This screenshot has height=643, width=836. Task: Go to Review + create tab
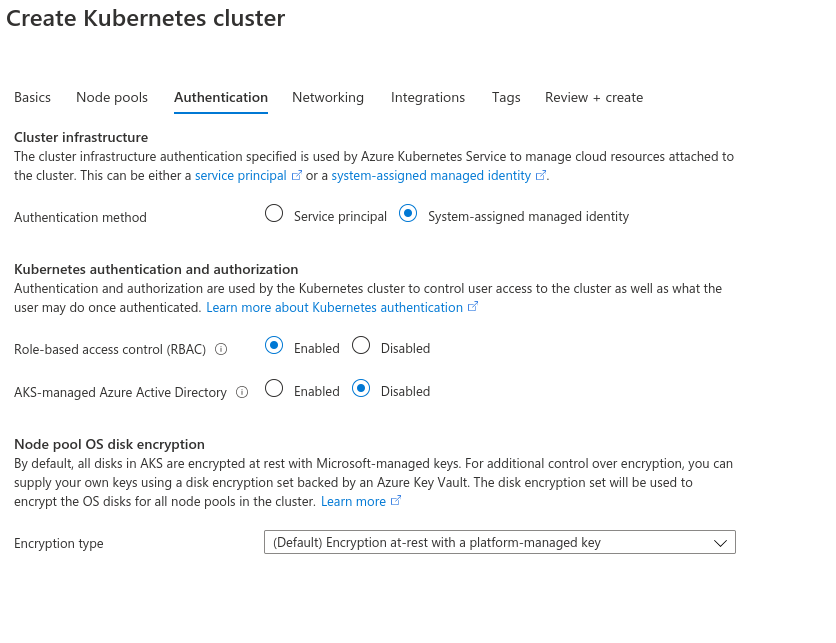tap(594, 98)
